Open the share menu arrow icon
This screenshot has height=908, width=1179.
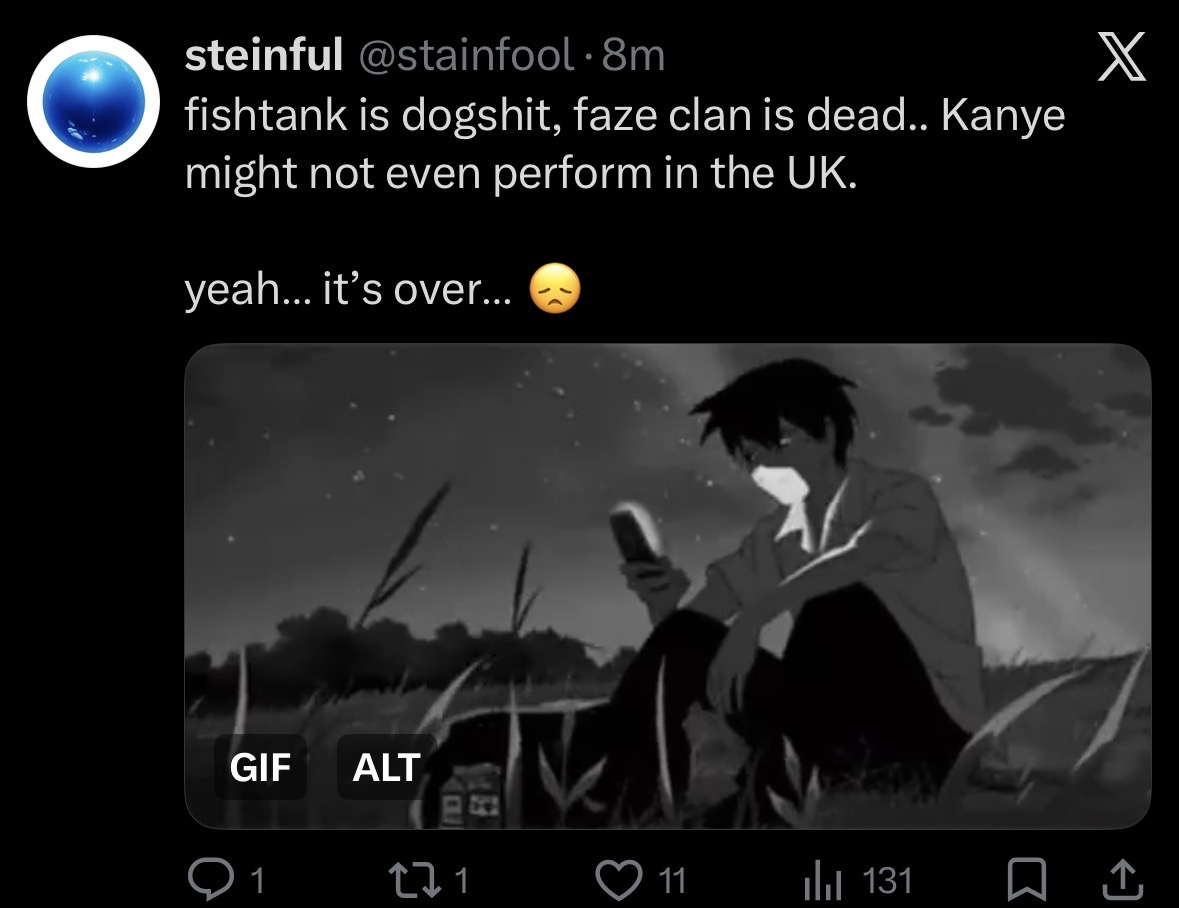click(1123, 879)
